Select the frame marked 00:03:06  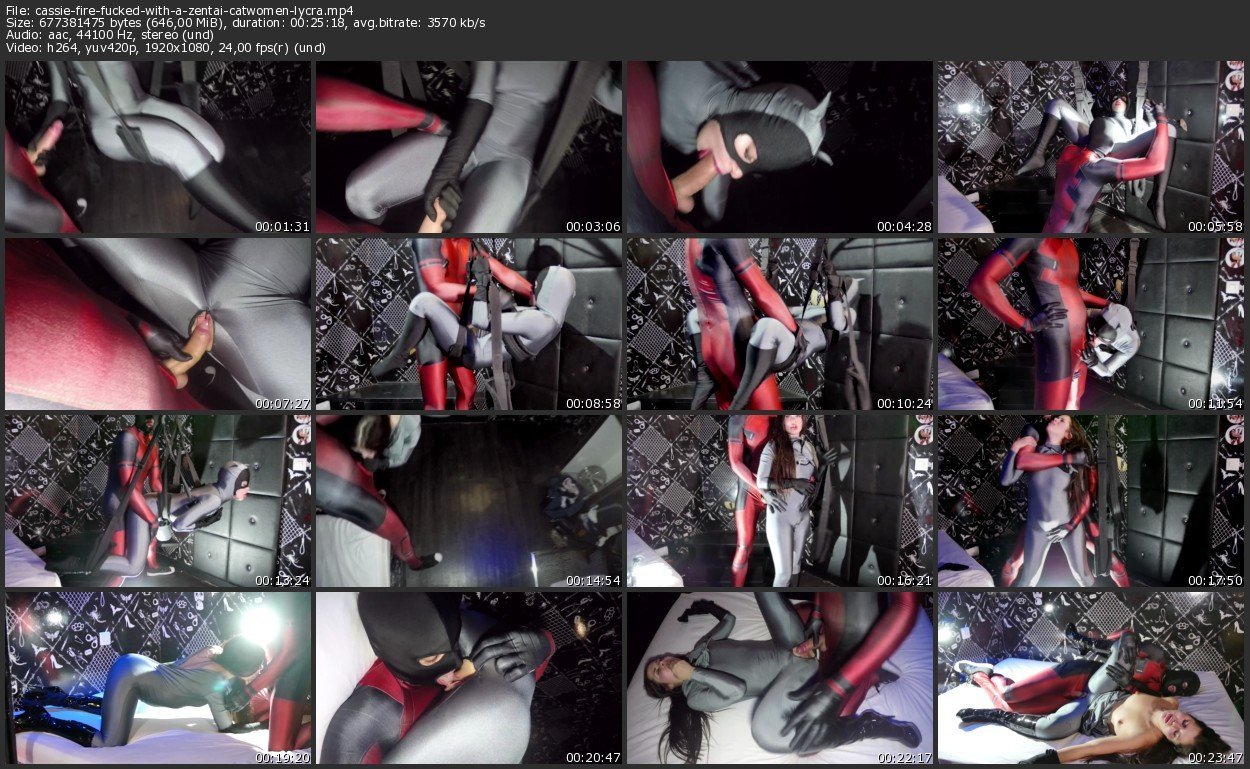point(468,148)
